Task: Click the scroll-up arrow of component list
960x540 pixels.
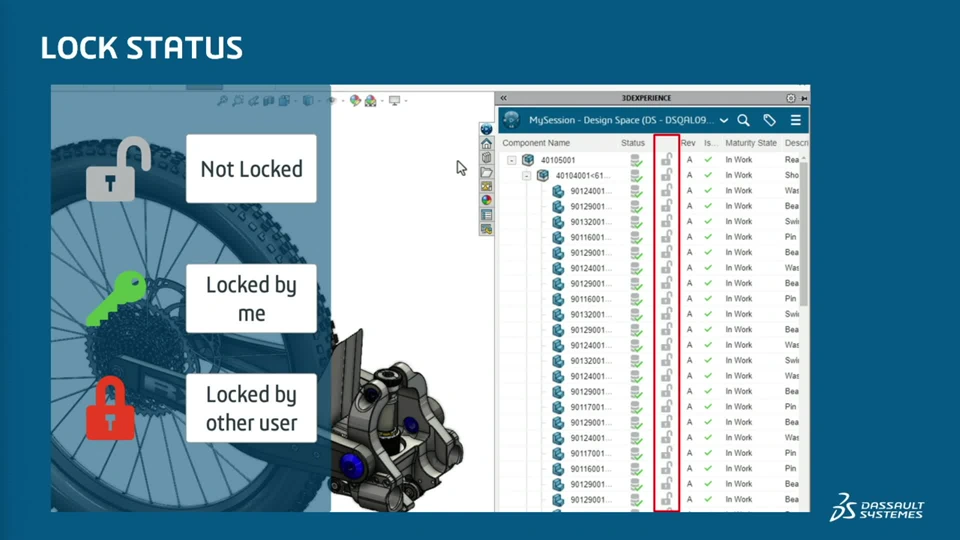Action: [x=804, y=158]
